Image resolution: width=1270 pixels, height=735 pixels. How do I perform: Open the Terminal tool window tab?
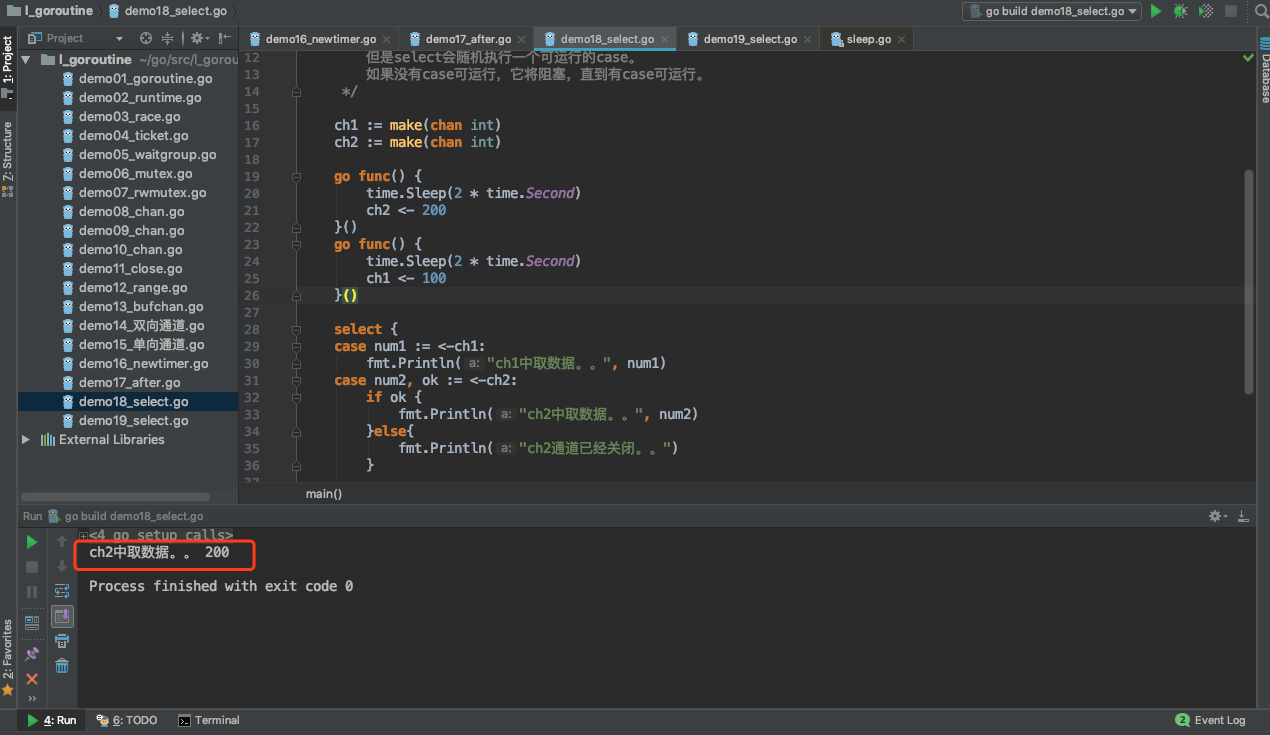[x=208, y=720]
